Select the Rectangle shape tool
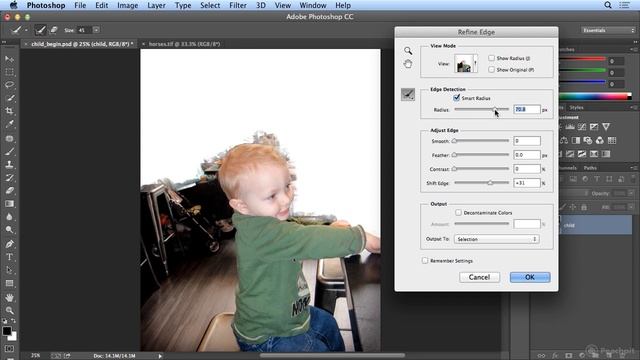Image resolution: width=640 pixels, height=360 pixels. [9, 283]
